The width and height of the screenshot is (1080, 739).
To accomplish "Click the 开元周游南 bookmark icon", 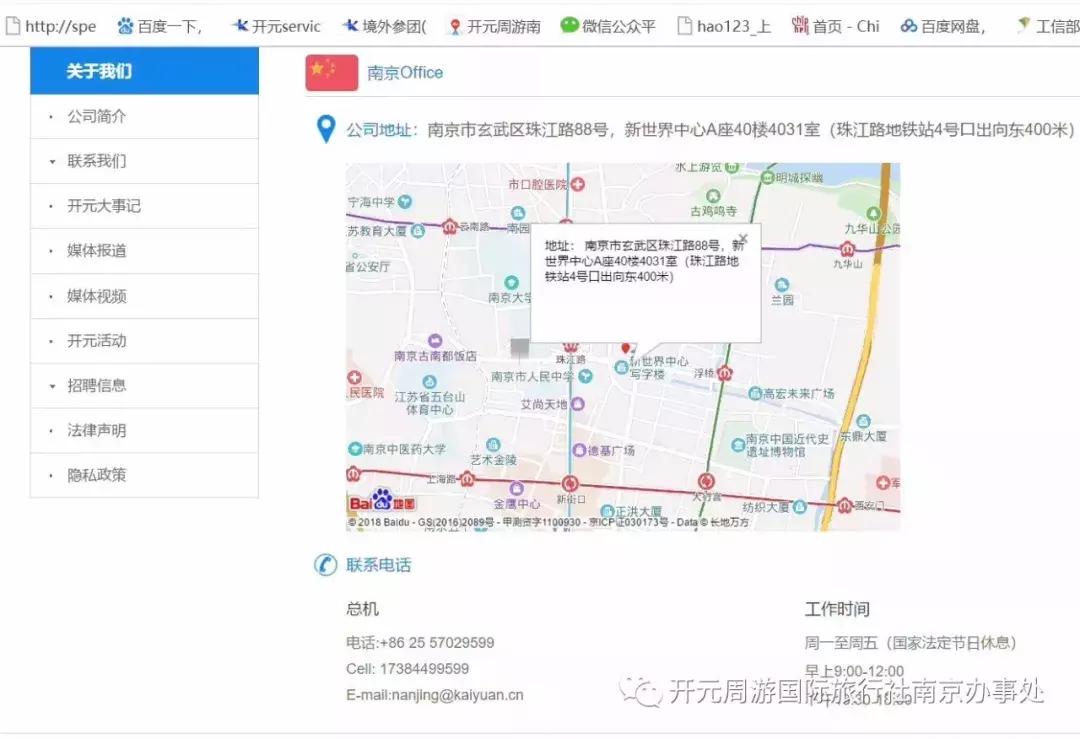I will point(457,26).
